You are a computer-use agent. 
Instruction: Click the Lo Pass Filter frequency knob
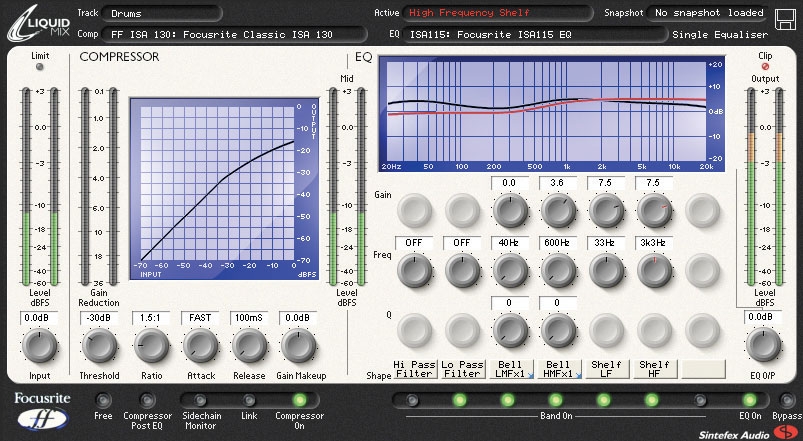click(462, 270)
